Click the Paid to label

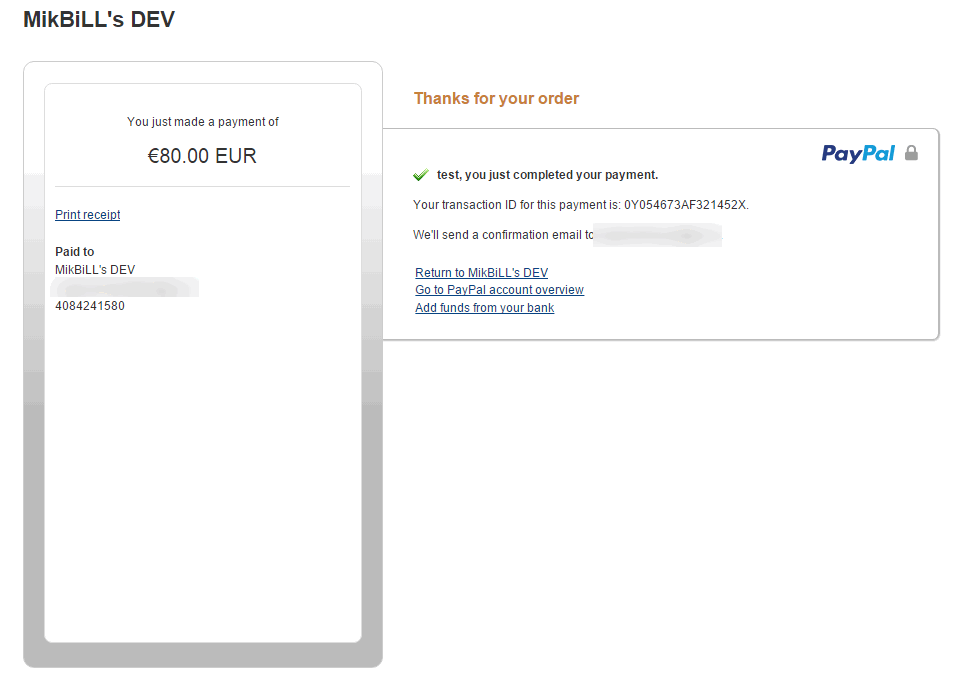coord(74,252)
